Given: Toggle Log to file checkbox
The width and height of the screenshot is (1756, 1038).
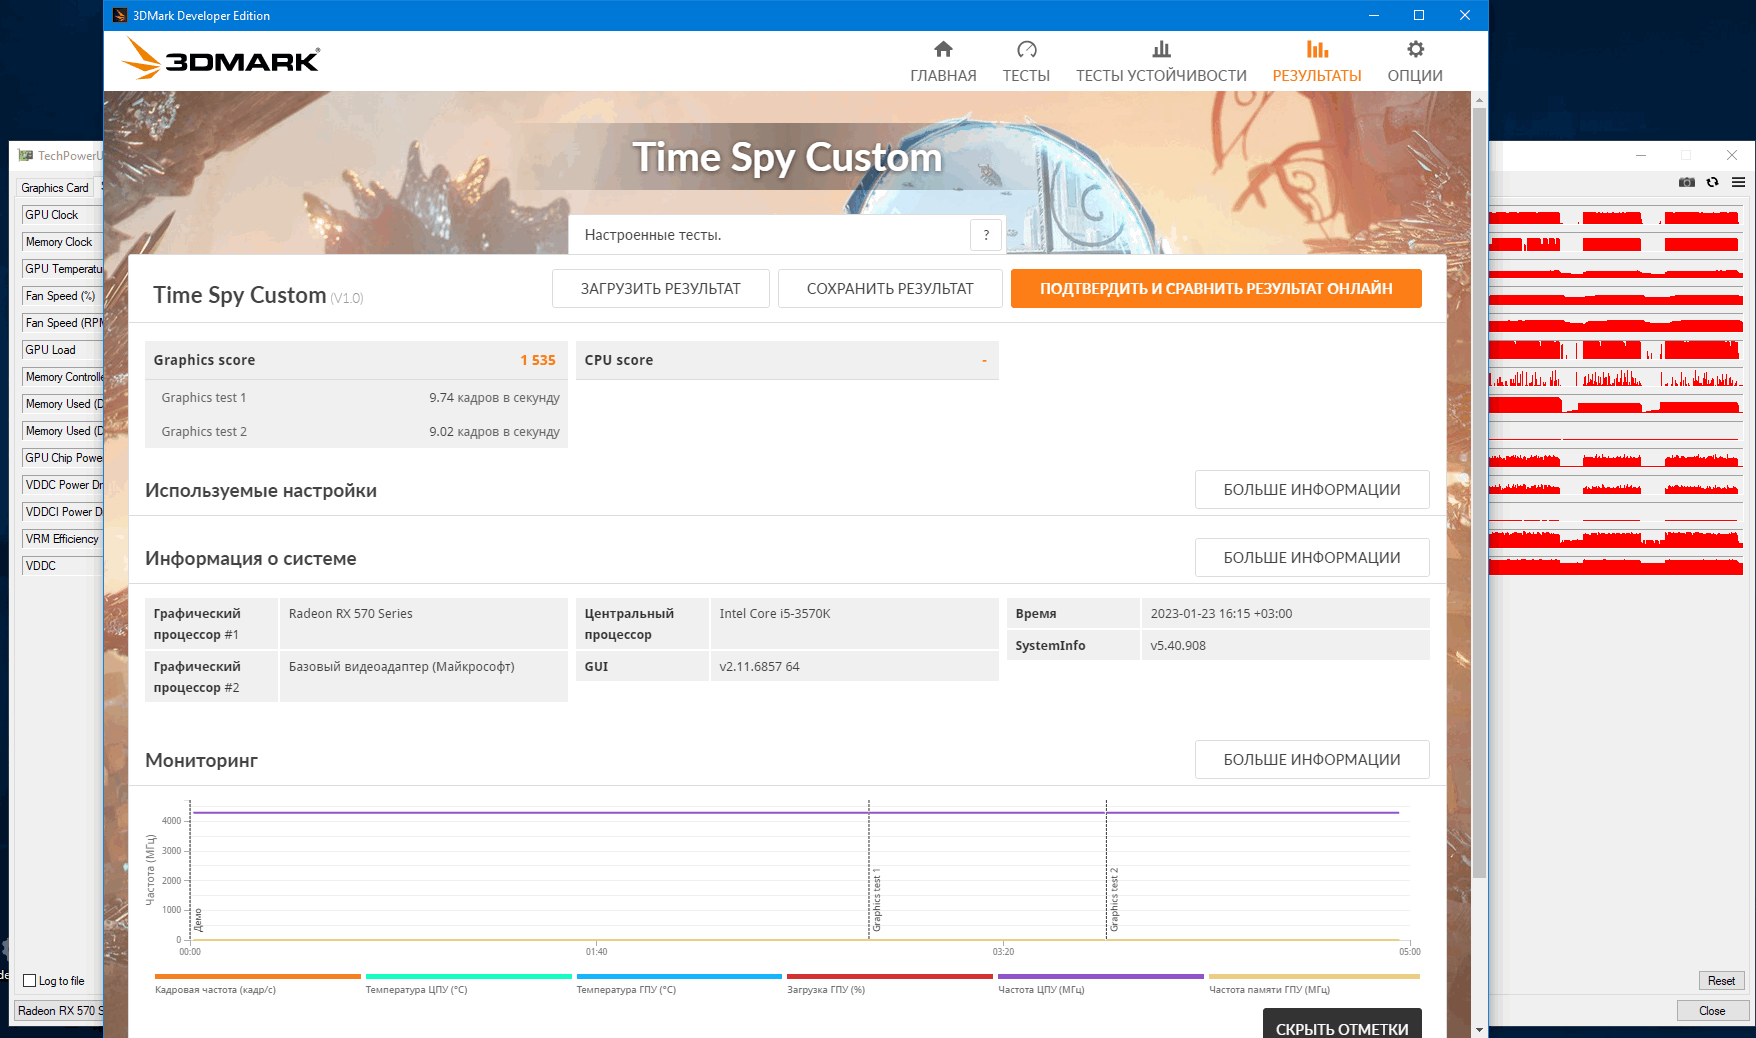Looking at the screenshot, I should 30,981.
